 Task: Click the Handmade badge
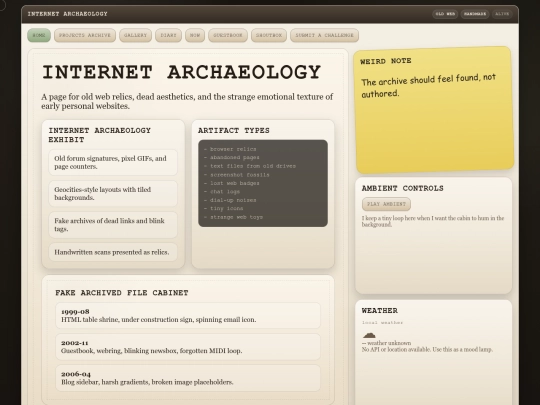click(x=475, y=14)
